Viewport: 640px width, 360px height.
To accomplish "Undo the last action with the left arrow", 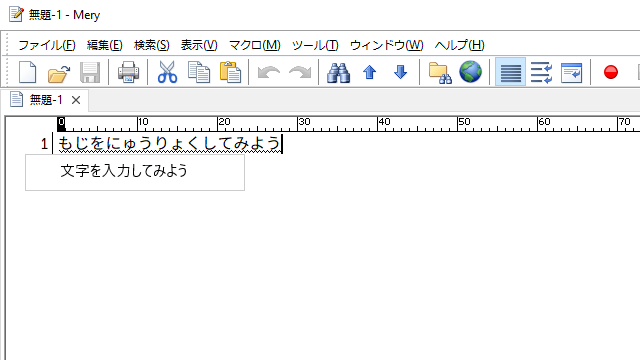I will 269,73.
